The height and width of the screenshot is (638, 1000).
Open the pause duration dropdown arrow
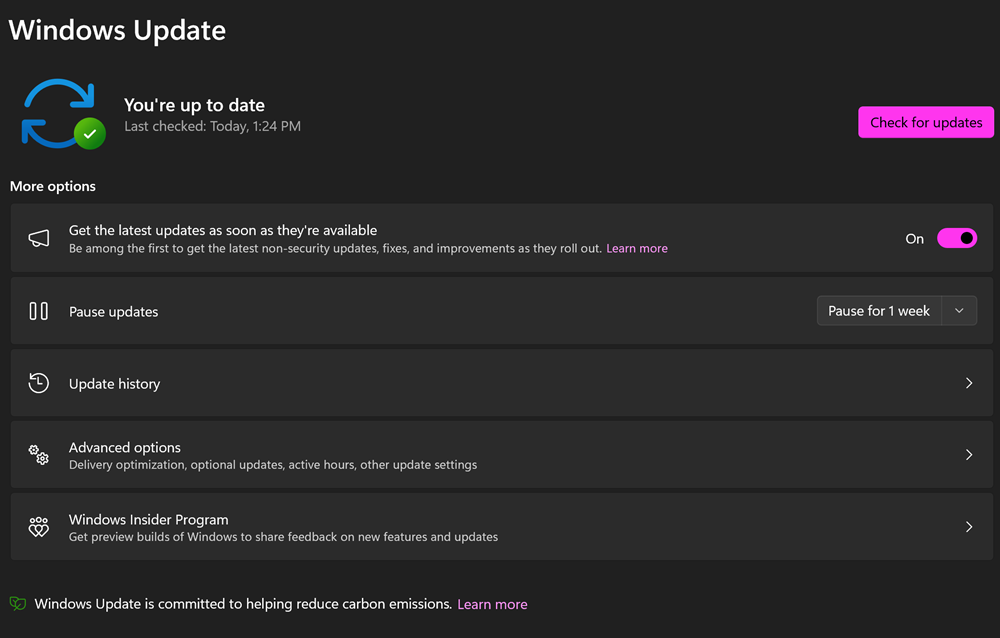(959, 311)
